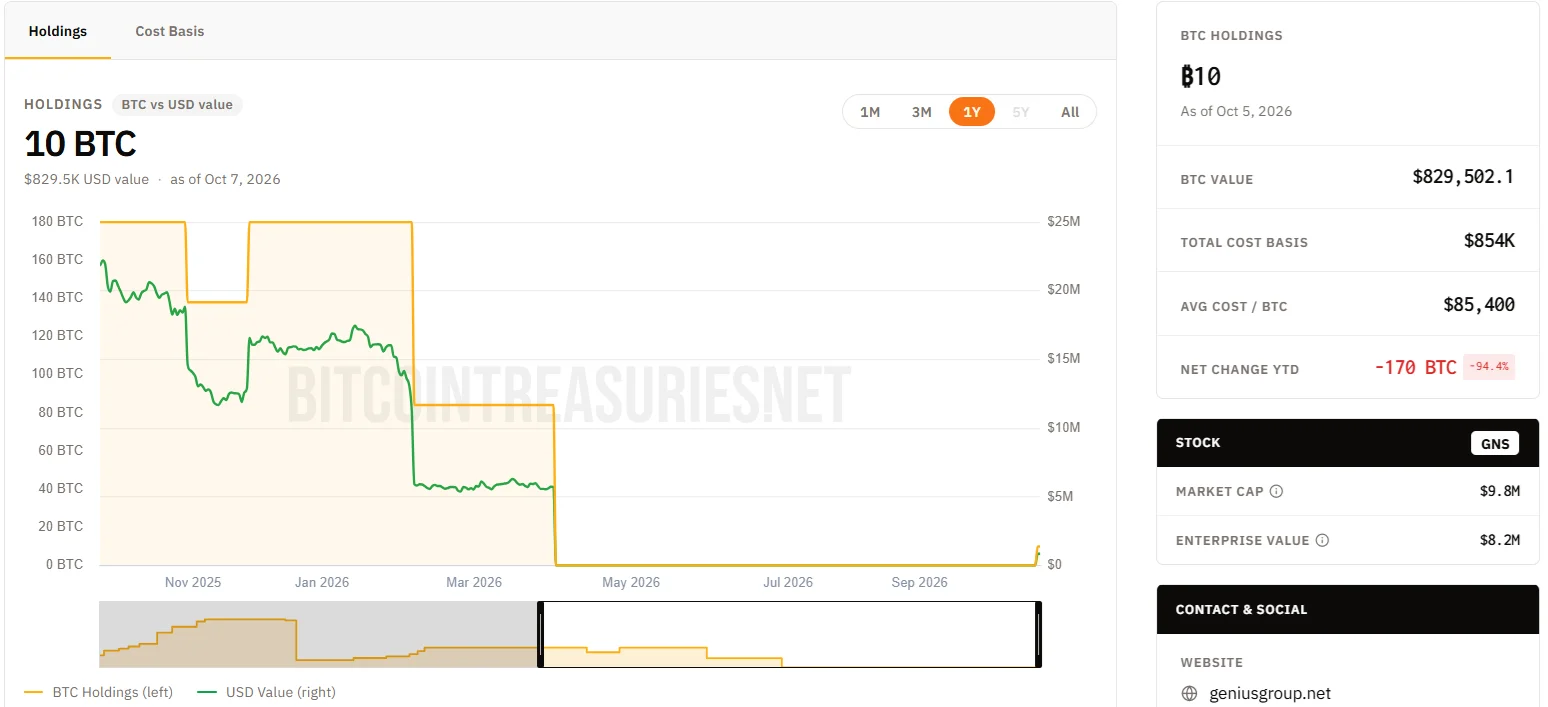Toggle USD Value legend series
The image size is (1548, 707).
267,692
